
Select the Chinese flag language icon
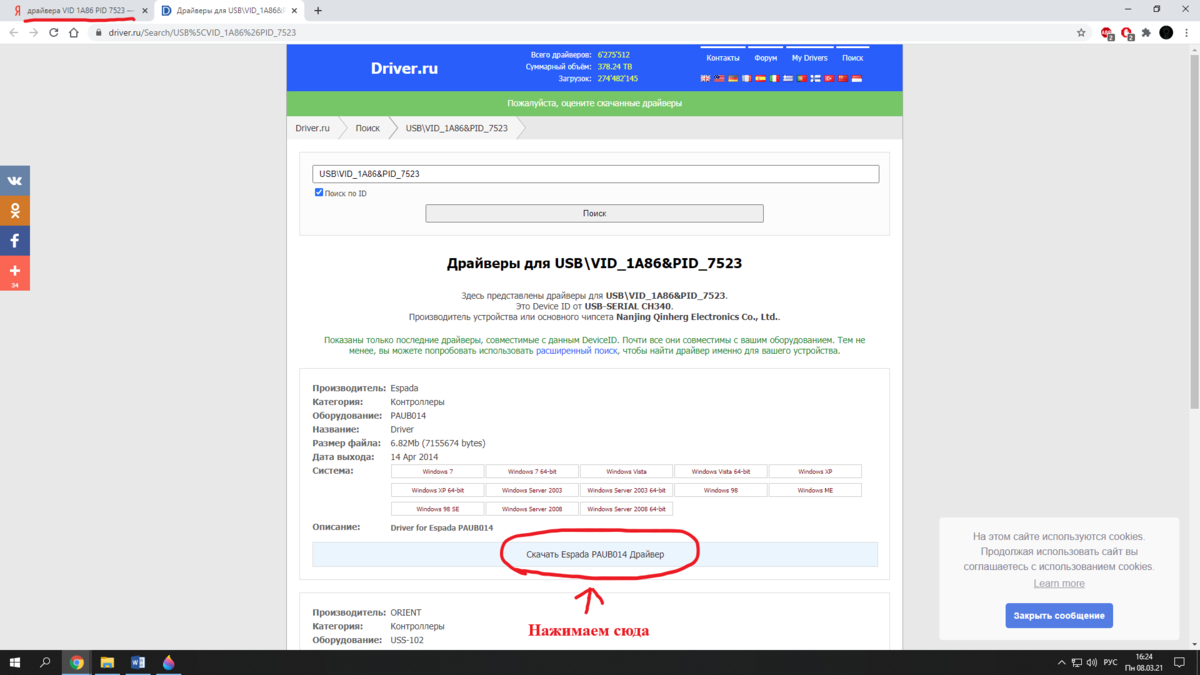843,78
